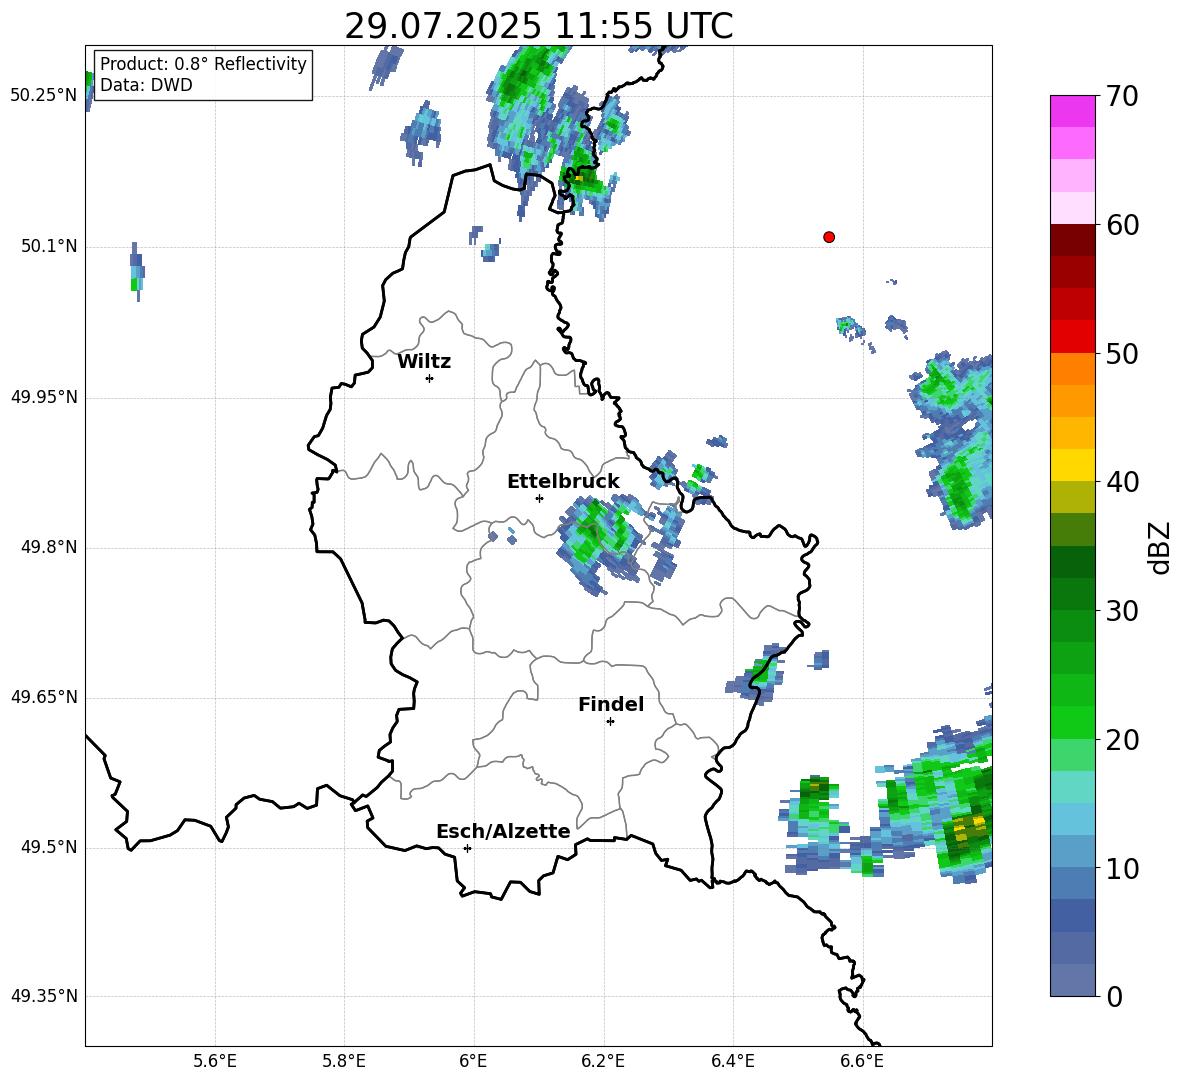Viewport: 1184px width, 1081px height.
Task: Click the red dot marker on the map
Action: [x=828, y=237]
